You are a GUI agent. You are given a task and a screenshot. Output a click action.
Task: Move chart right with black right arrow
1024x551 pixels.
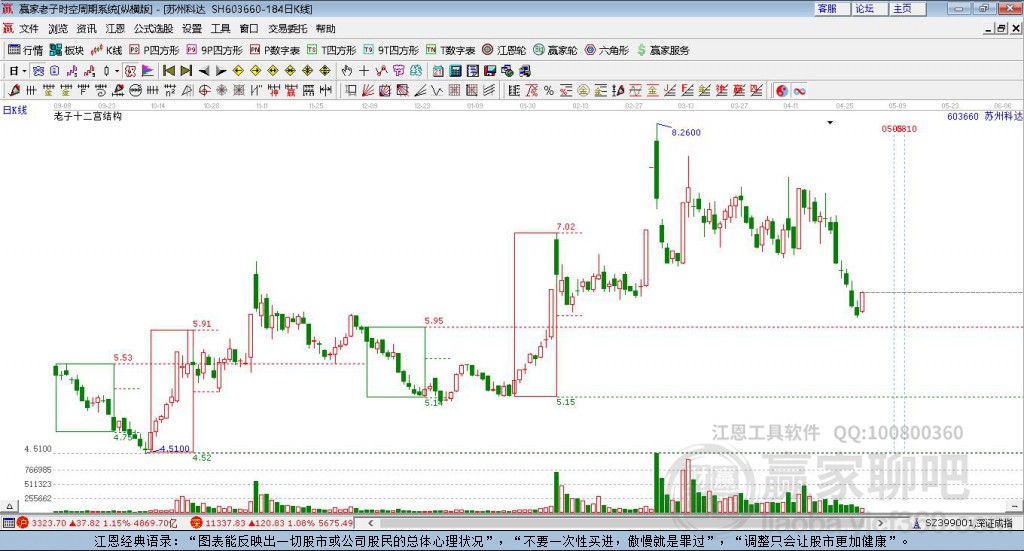(x=221, y=71)
